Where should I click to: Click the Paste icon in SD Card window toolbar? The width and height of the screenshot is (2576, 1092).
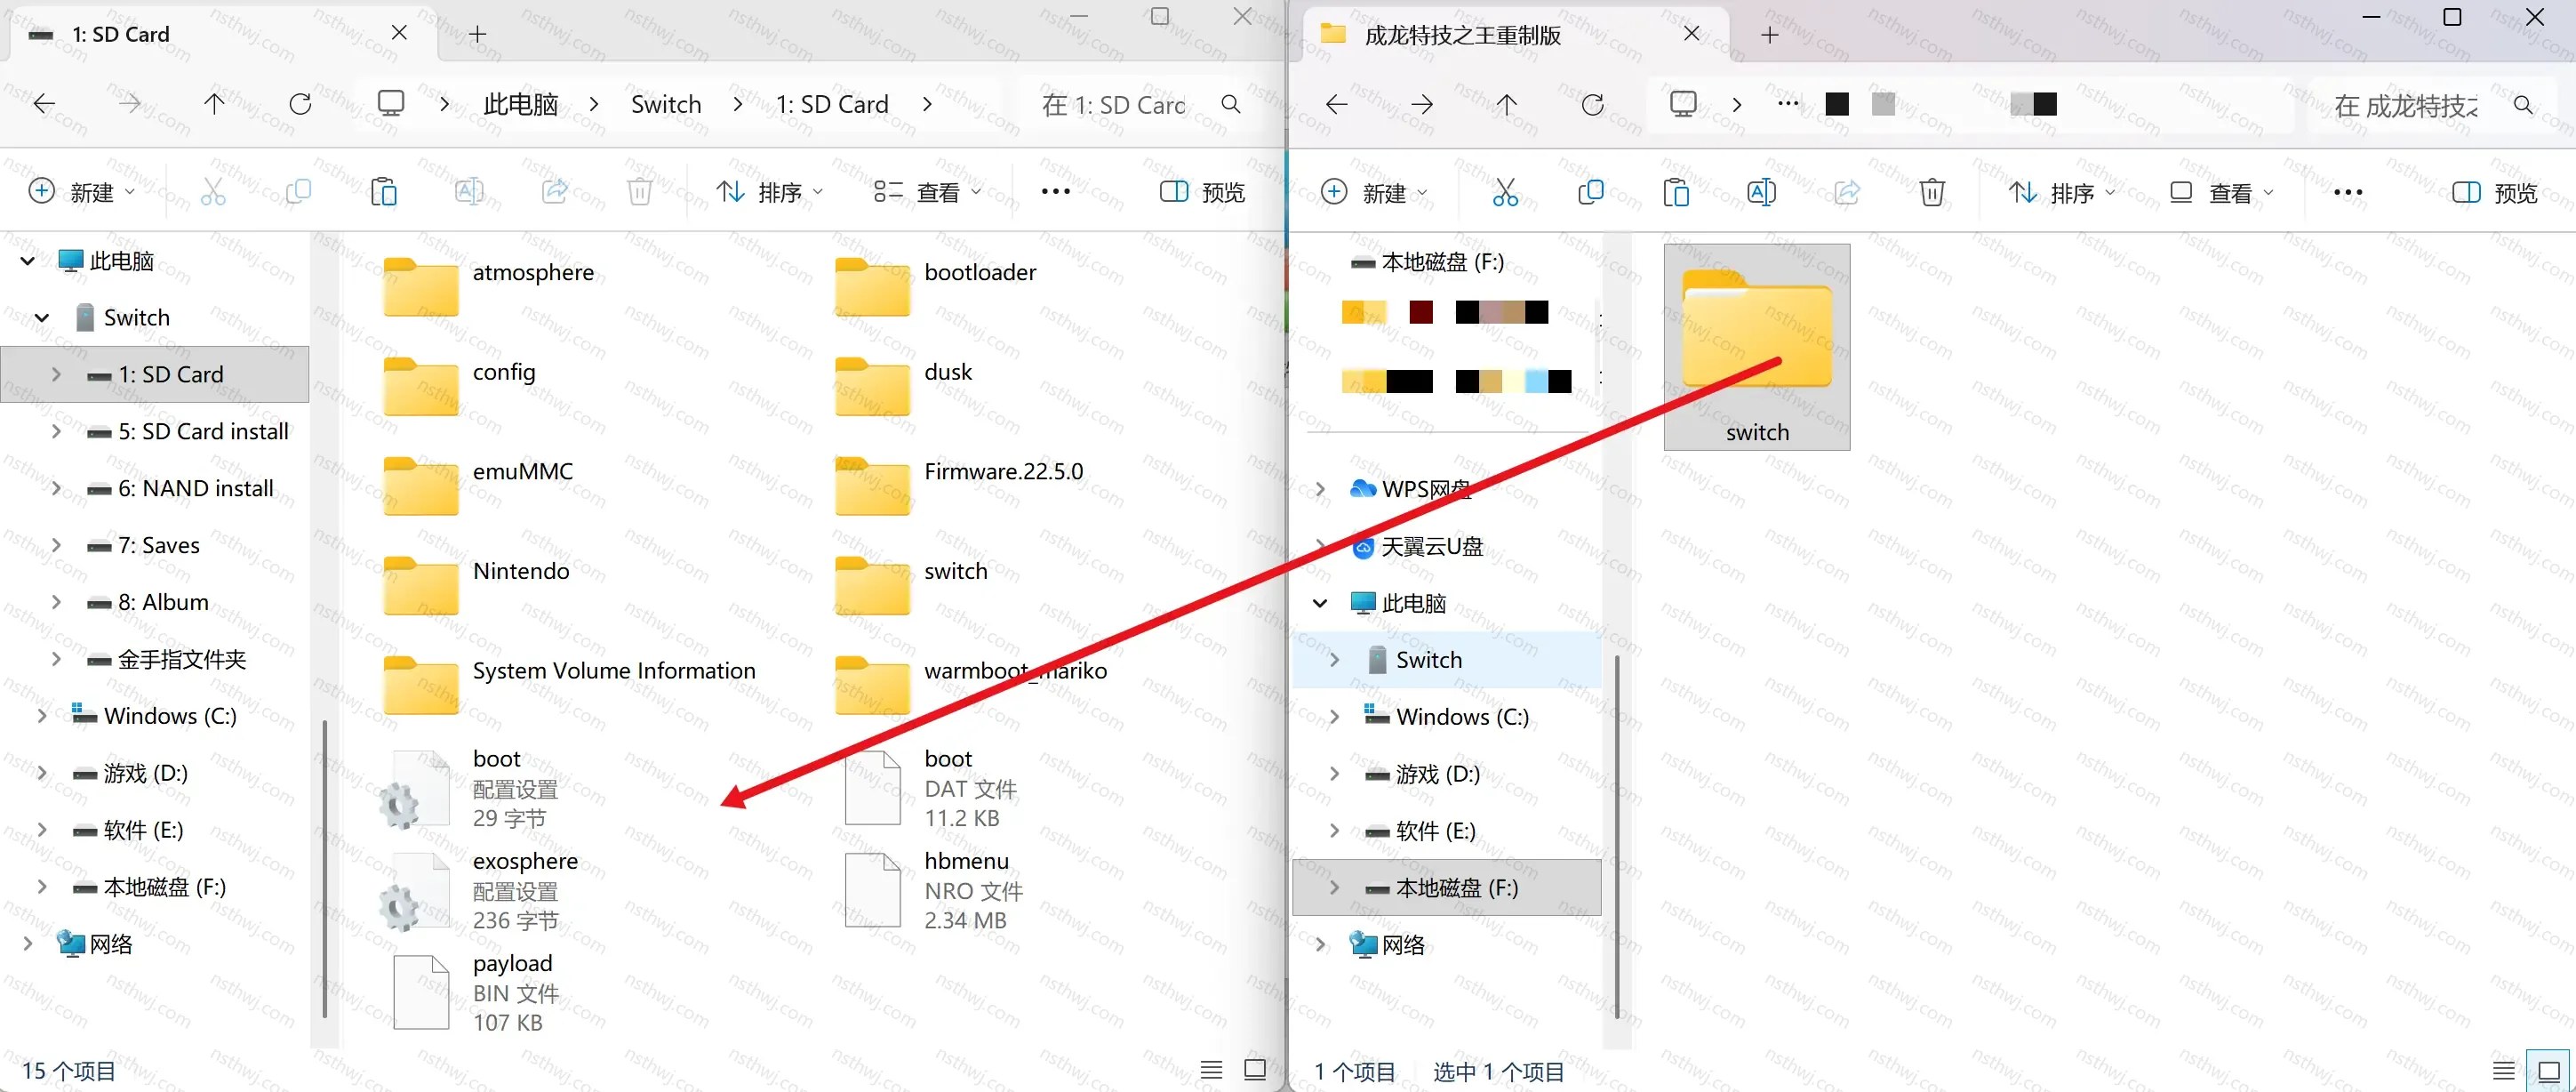[x=384, y=191]
